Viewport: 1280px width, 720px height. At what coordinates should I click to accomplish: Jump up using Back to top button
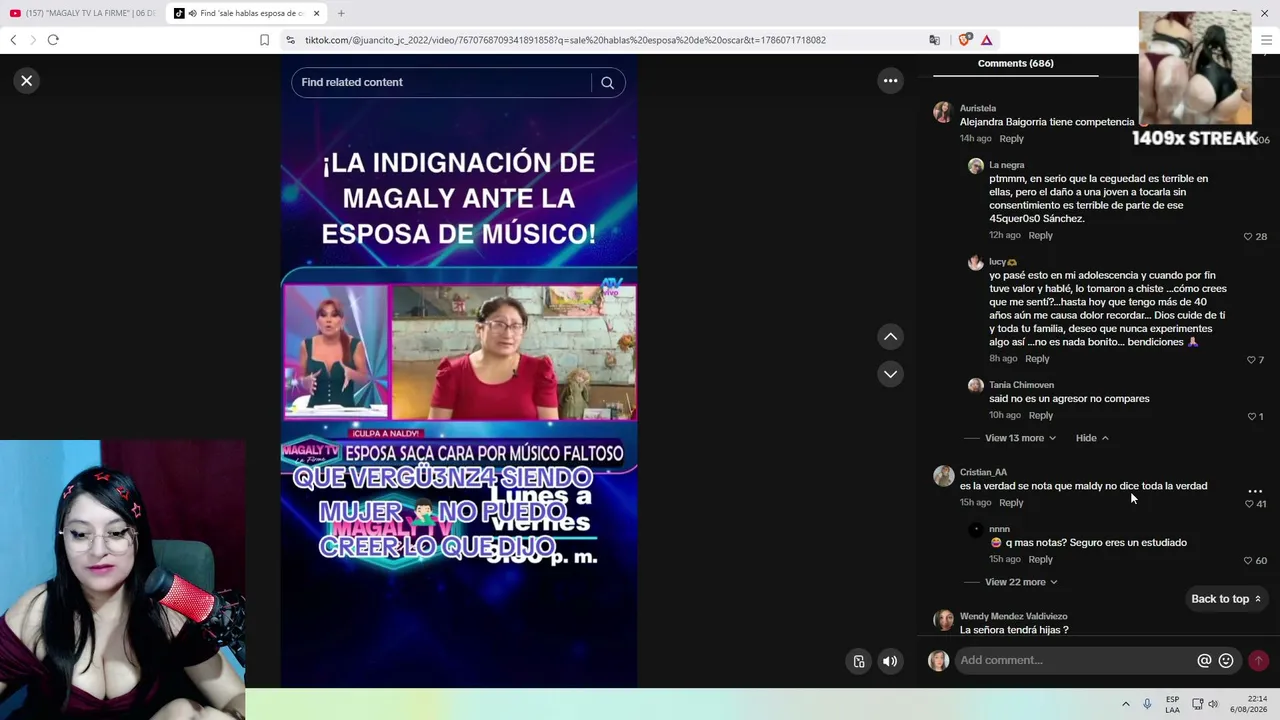click(x=1226, y=599)
